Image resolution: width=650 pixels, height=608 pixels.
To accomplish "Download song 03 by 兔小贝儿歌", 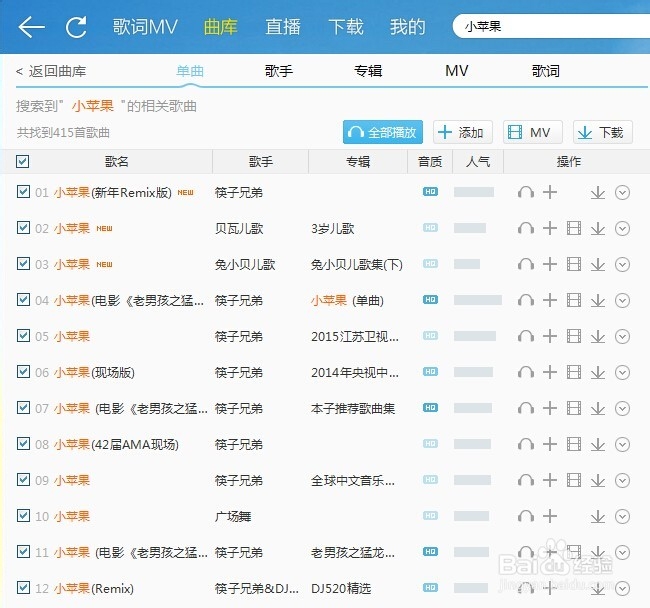I will [x=598, y=264].
